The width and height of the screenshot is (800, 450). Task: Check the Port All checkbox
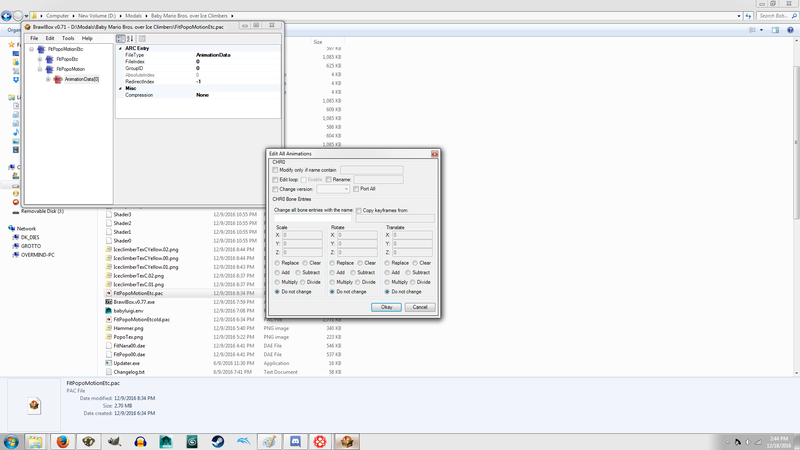coord(356,189)
